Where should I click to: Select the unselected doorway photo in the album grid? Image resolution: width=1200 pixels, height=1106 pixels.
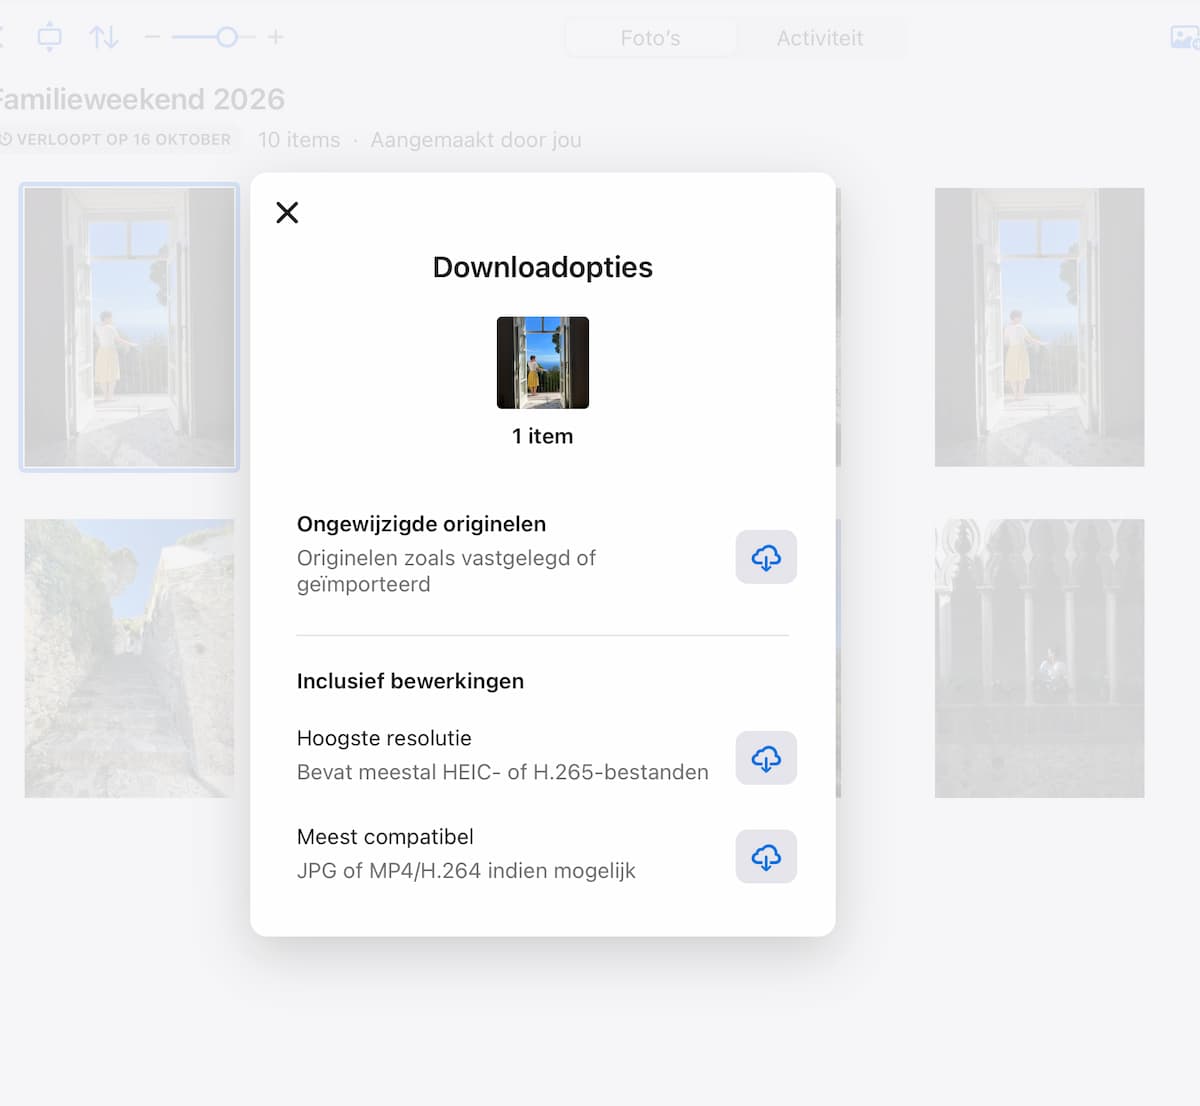(1039, 327)
